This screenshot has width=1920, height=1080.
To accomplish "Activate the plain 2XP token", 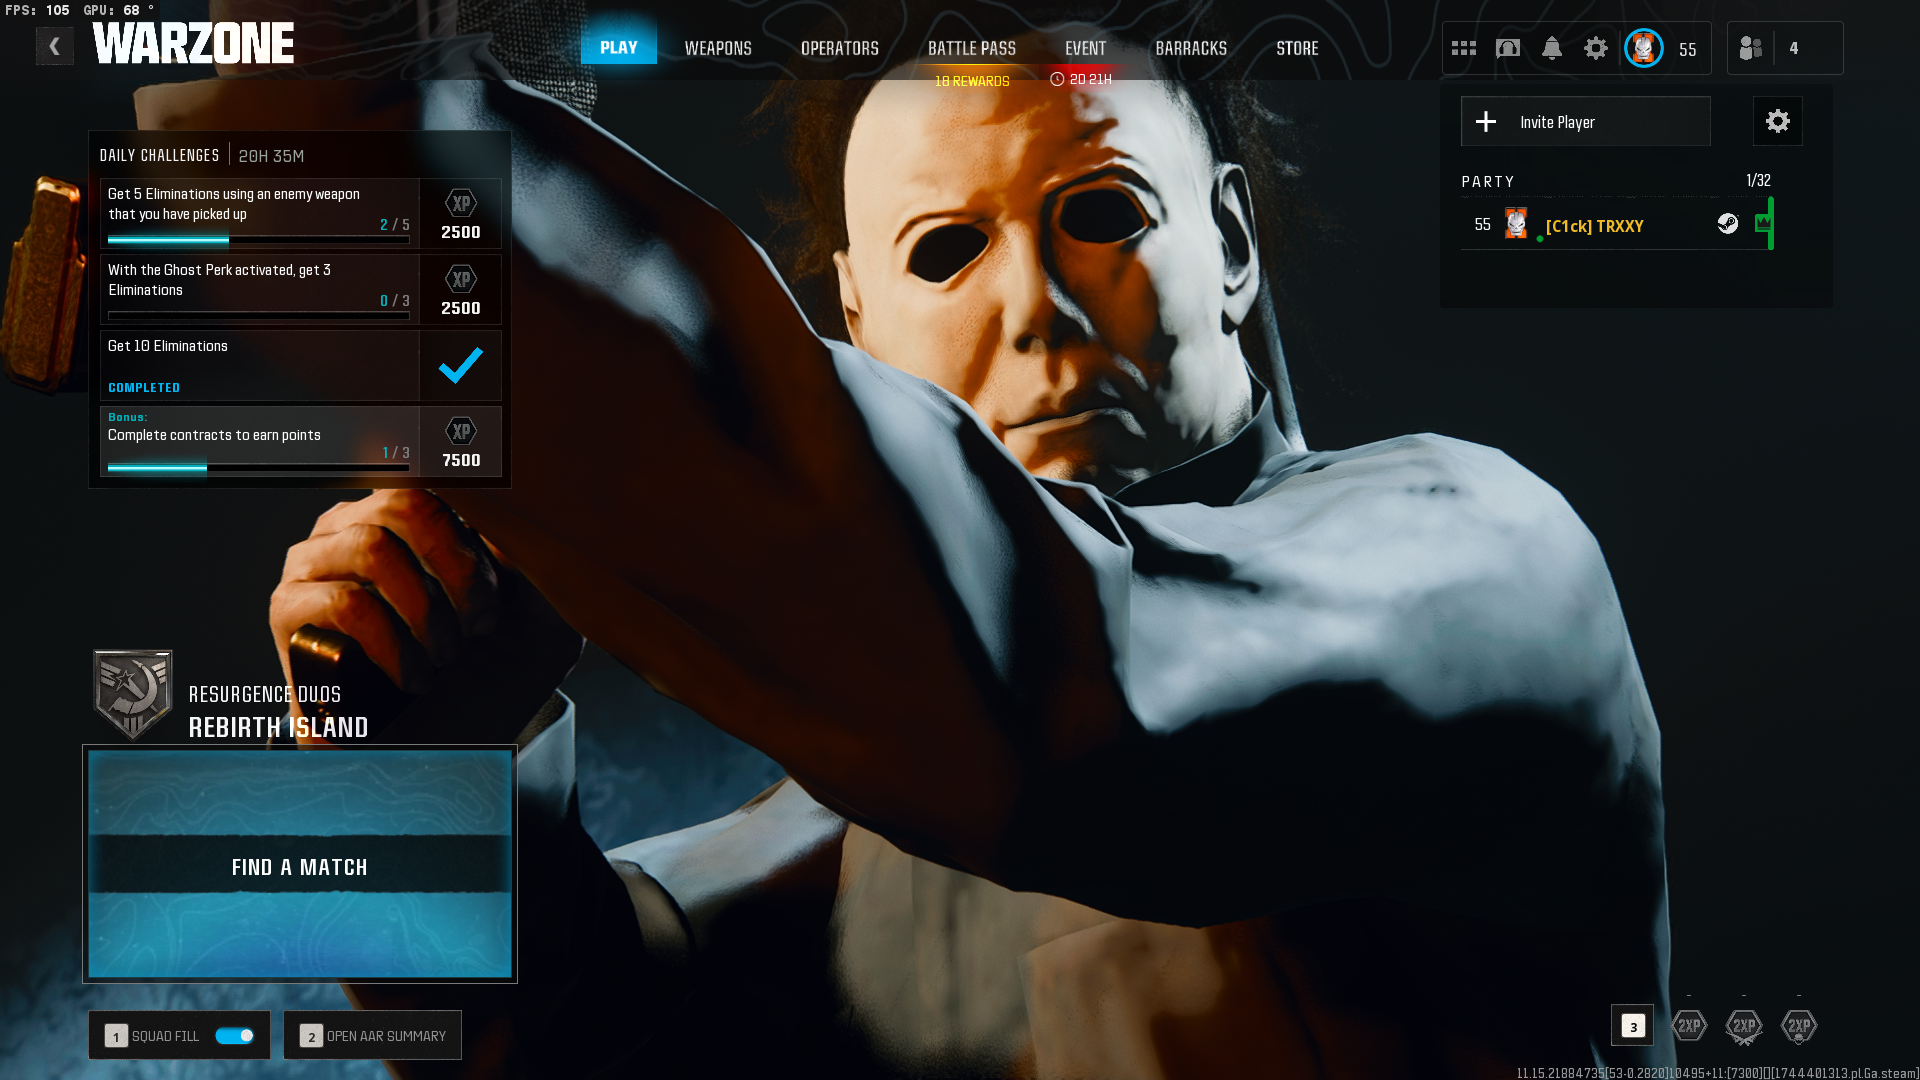I will [x=1689, y=1026].
